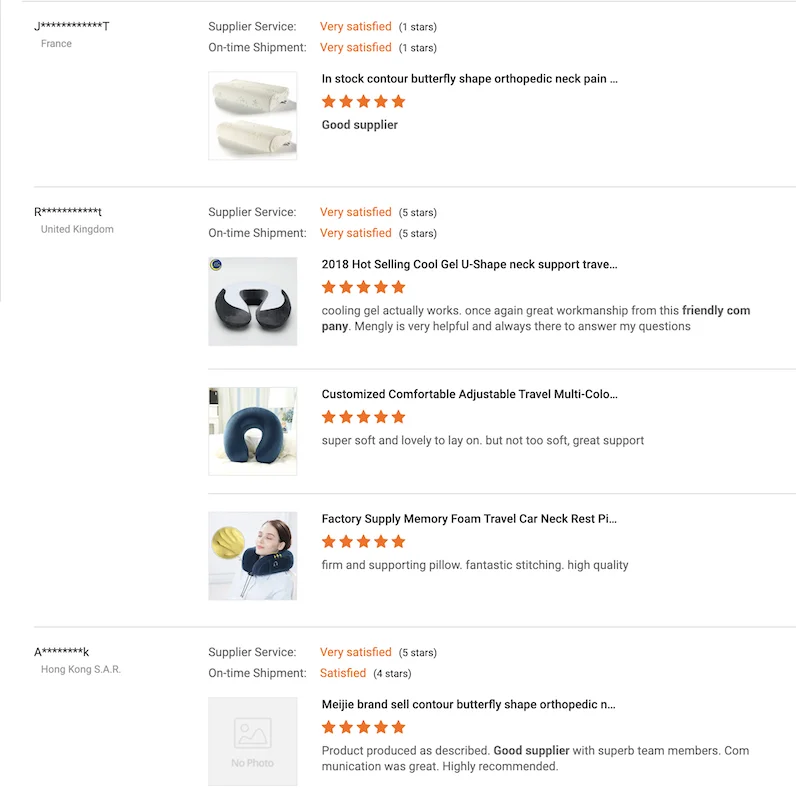This screenshot has width=796, height=800.
Task: Click star rating under Customized Comfortable product
Action: pyautogui.click(x=363, y=417)
